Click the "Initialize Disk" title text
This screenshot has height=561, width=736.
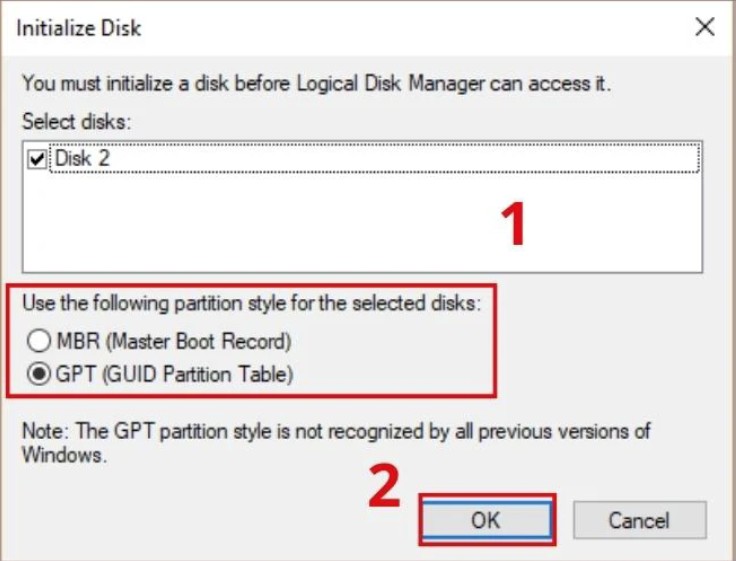tap(79, 28)
